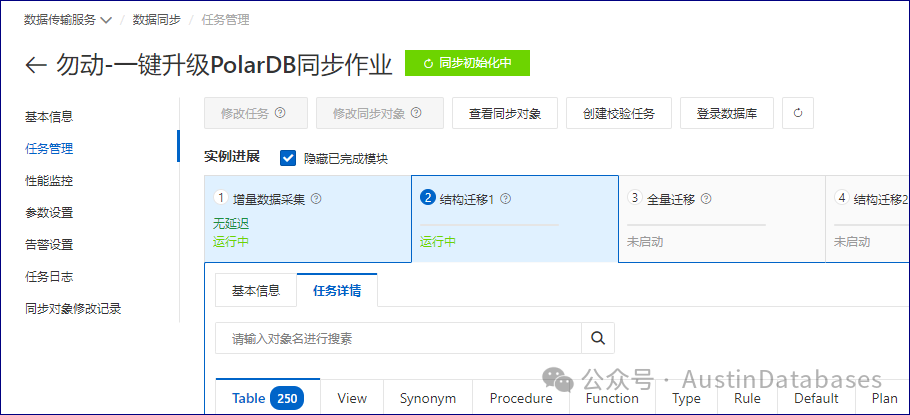Image resolution: width=910 pixels, height=415 pixels.
Task: Select the Synonym object tab
Action: pyautogui.click(x=428, y=398)
